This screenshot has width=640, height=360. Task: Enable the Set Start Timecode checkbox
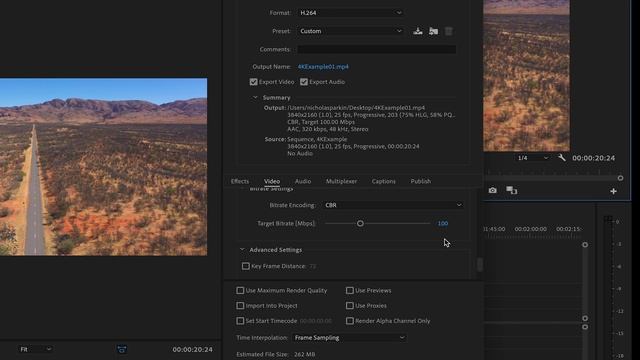[240, 321]
